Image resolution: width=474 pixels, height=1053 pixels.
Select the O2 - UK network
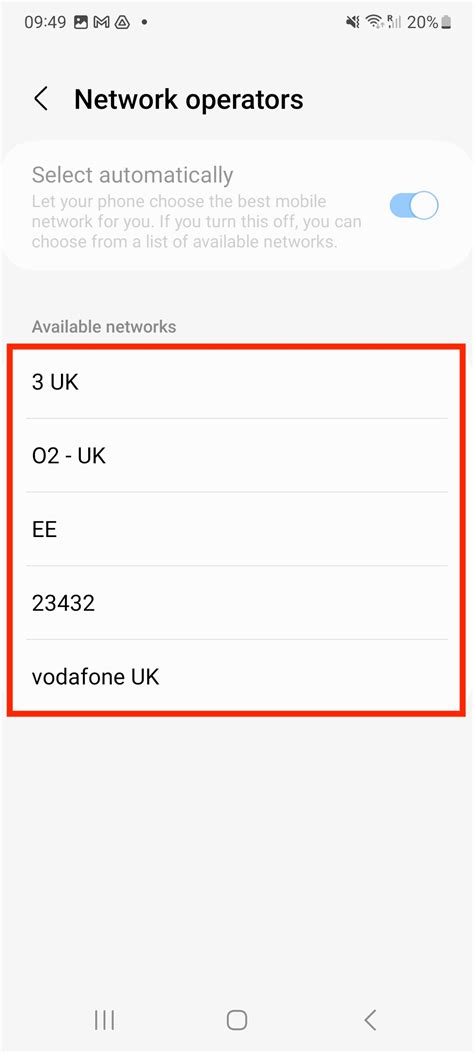coord(236,455)
